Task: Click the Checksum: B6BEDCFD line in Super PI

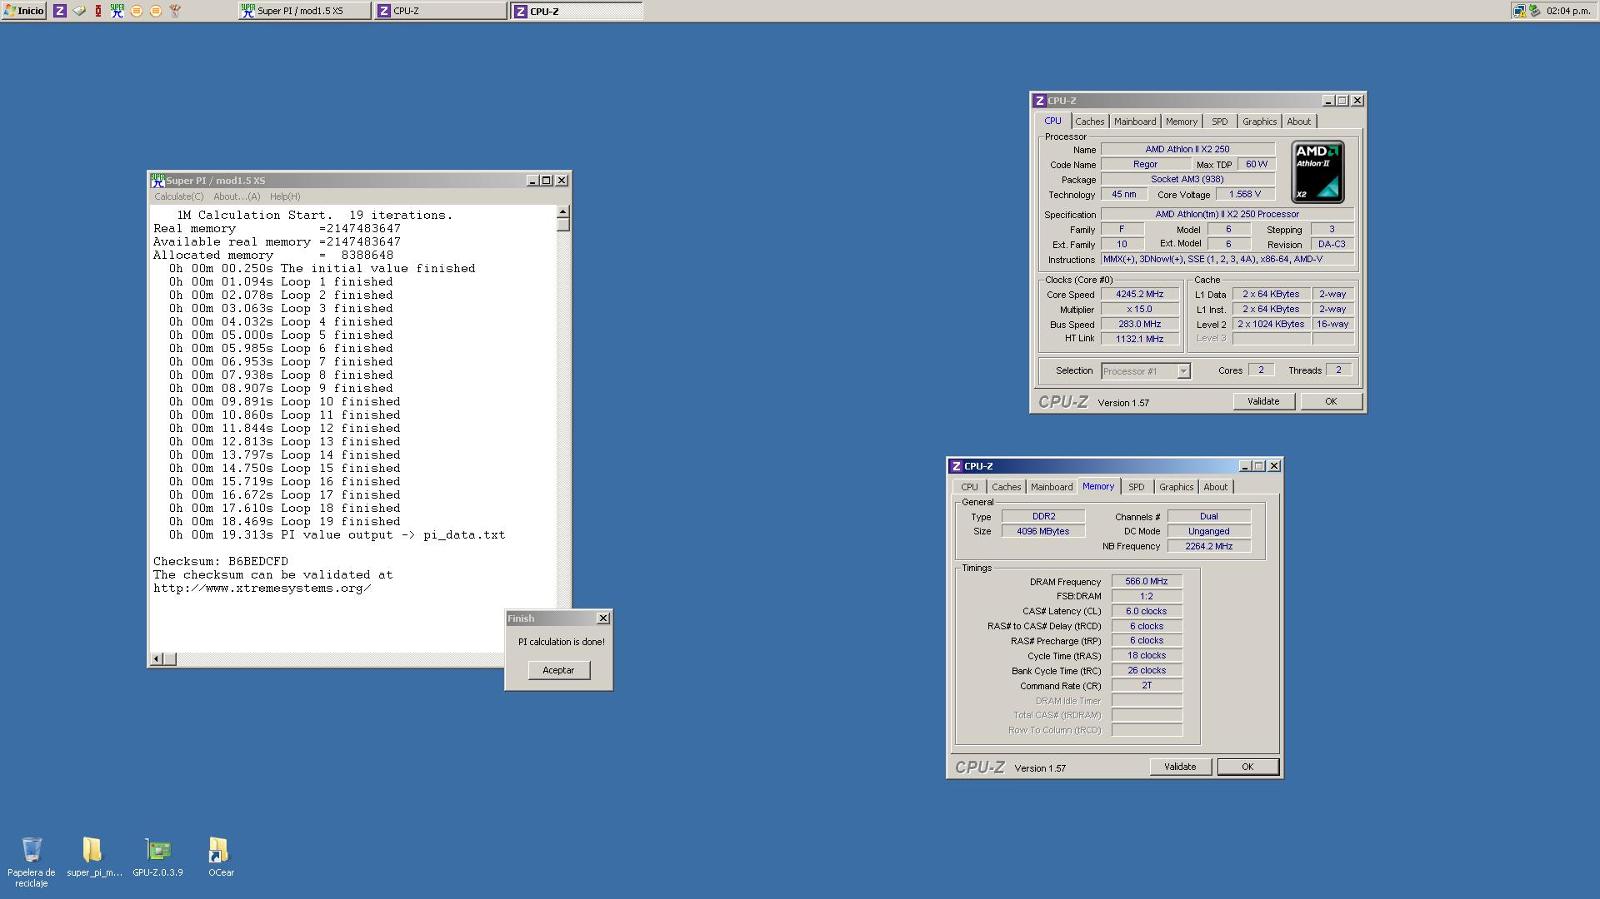Action: coord(221,562)
